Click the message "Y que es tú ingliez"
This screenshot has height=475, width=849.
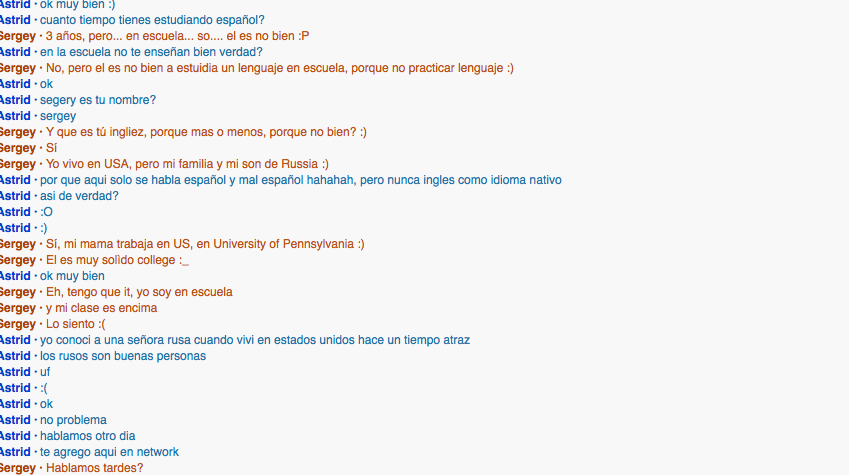tap(206, 132)
